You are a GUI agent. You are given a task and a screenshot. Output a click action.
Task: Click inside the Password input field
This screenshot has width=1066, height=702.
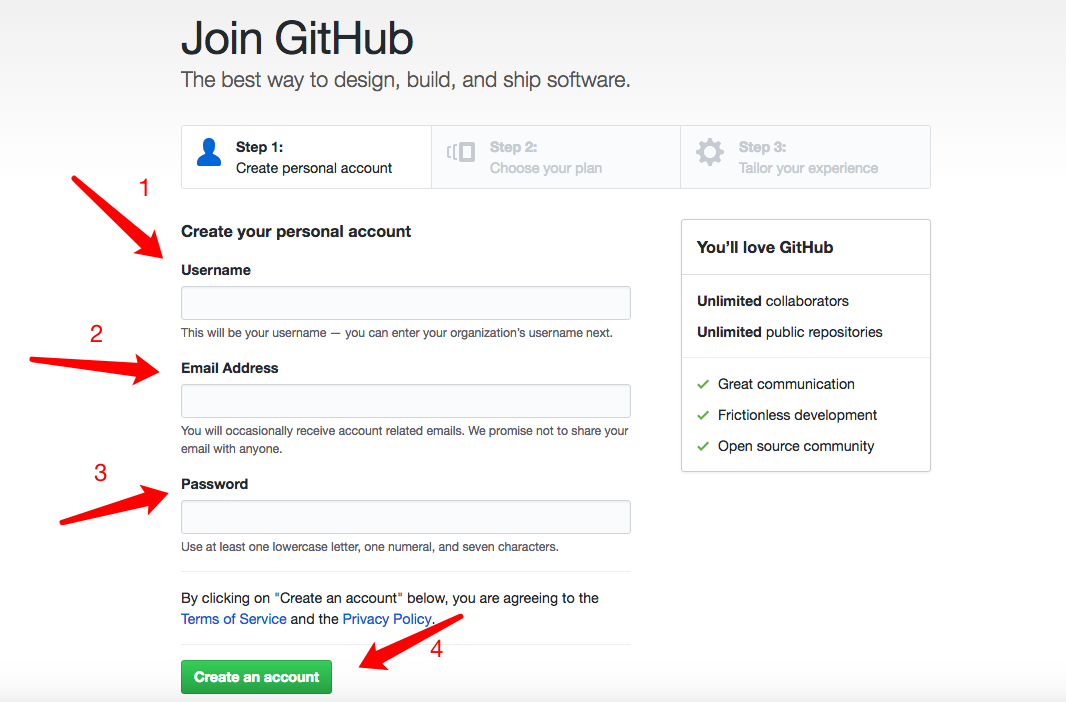(x=405, y=516)
